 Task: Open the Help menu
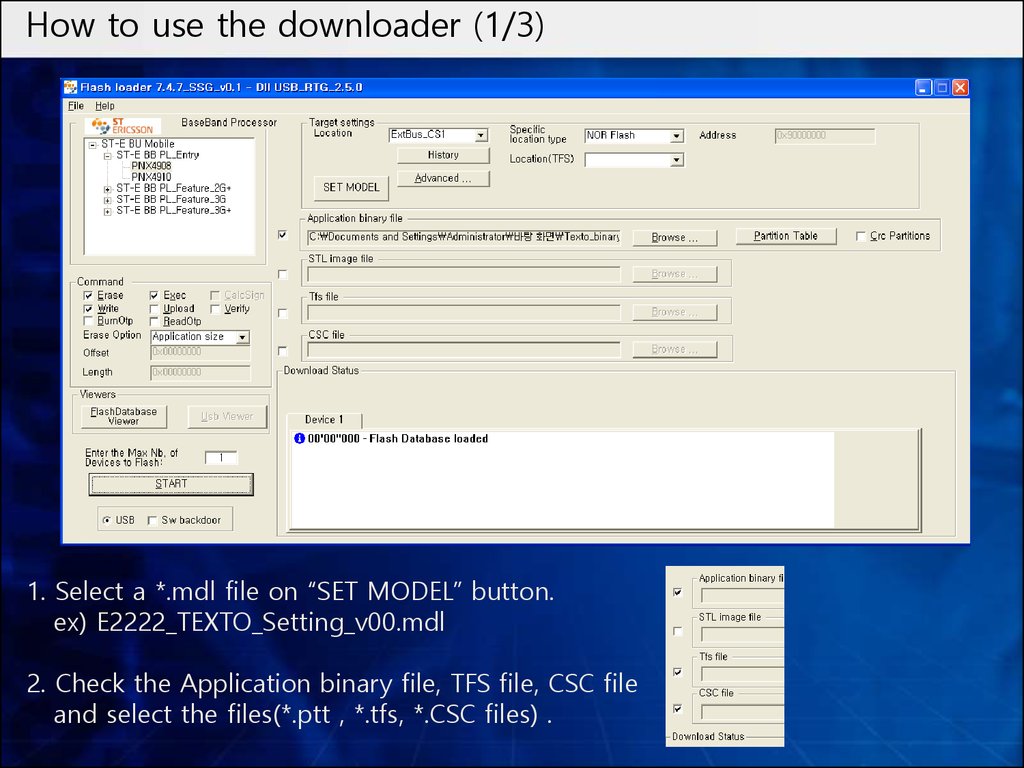pos(104,106)
